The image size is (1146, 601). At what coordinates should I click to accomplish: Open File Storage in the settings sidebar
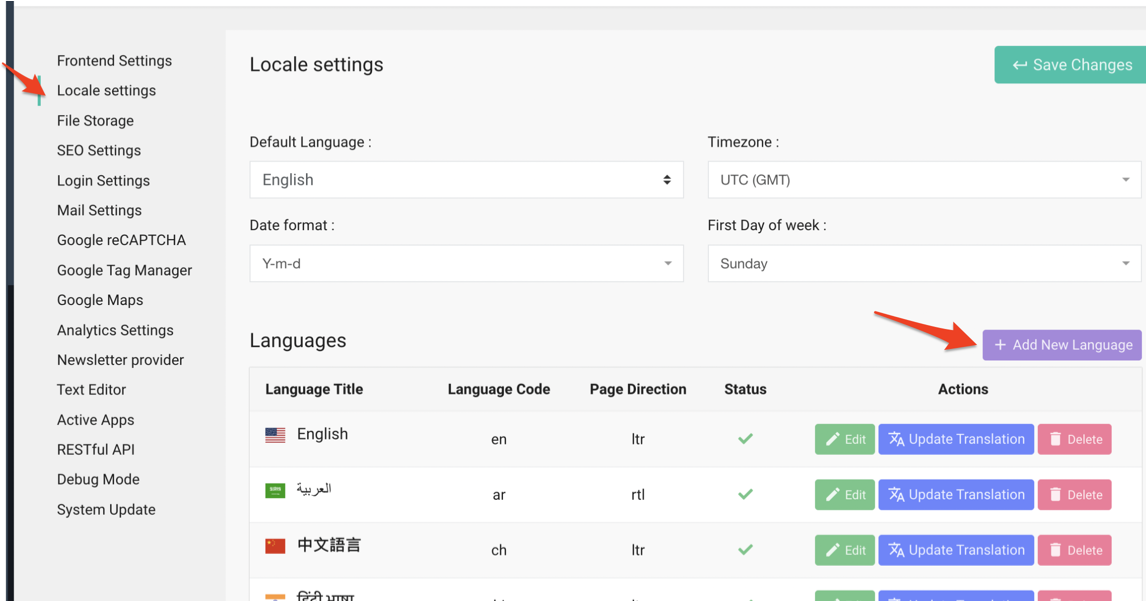tap(95, 121)
